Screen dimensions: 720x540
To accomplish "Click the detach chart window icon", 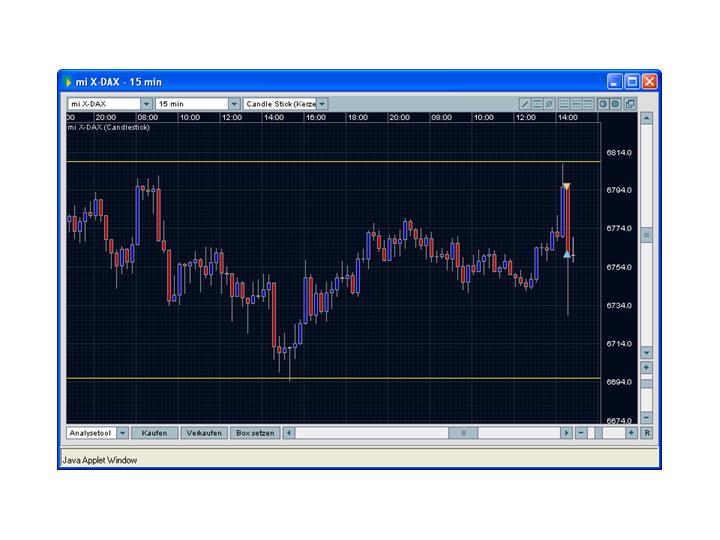I will point(630,104).
